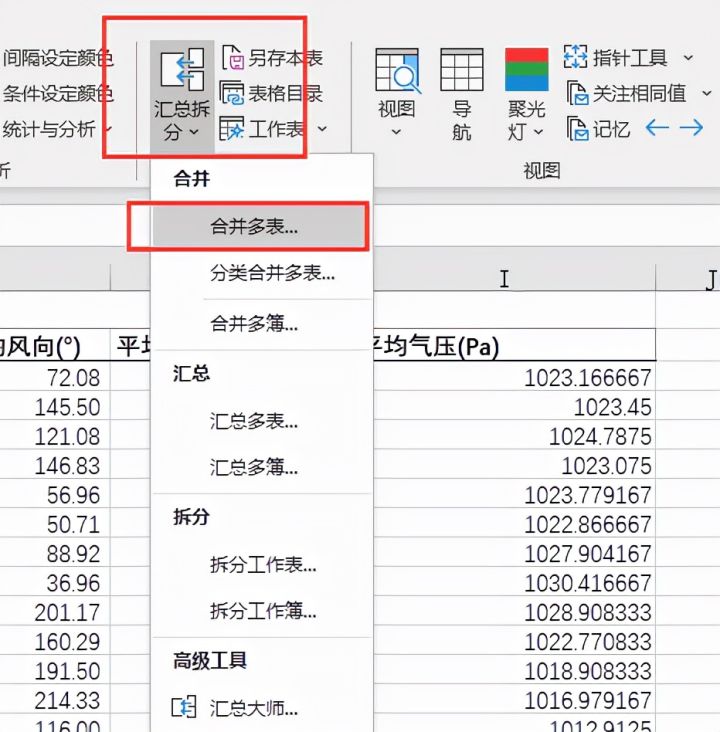This screenshot has height=732, width=720.
Task: Click cell with value 56.96
Action: [55, 495]
